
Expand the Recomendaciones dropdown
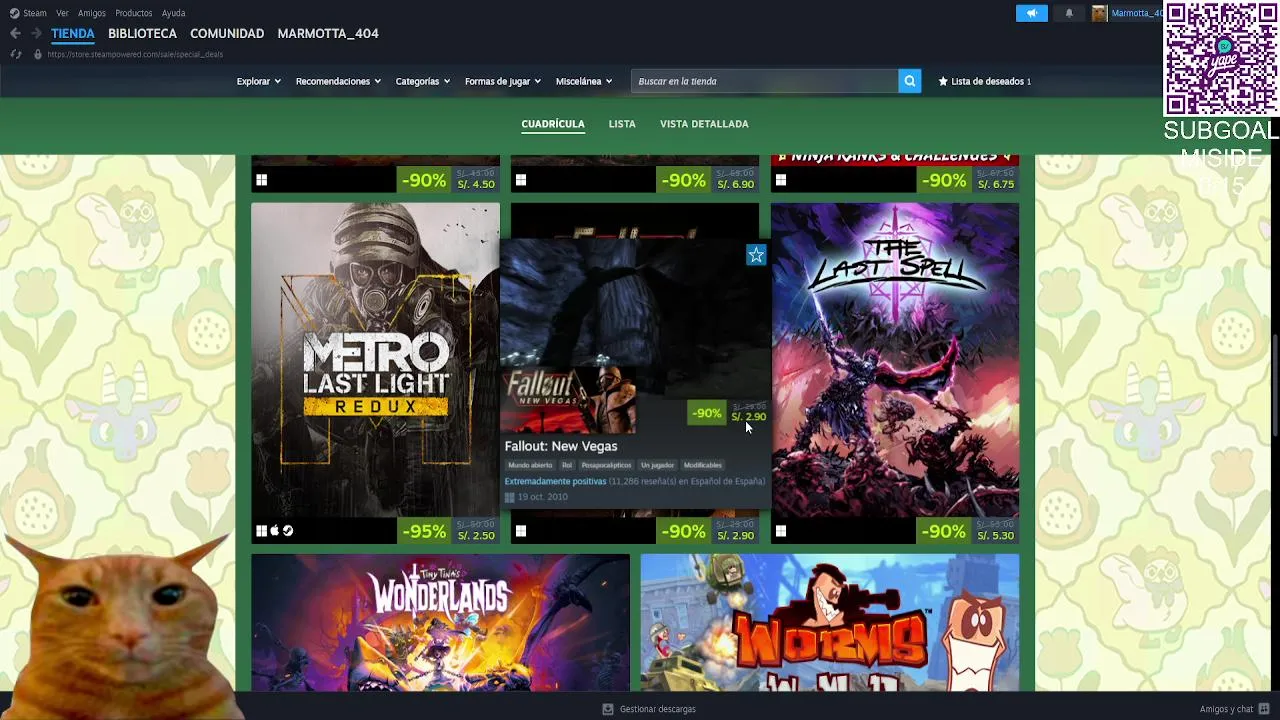pos(338,81)
